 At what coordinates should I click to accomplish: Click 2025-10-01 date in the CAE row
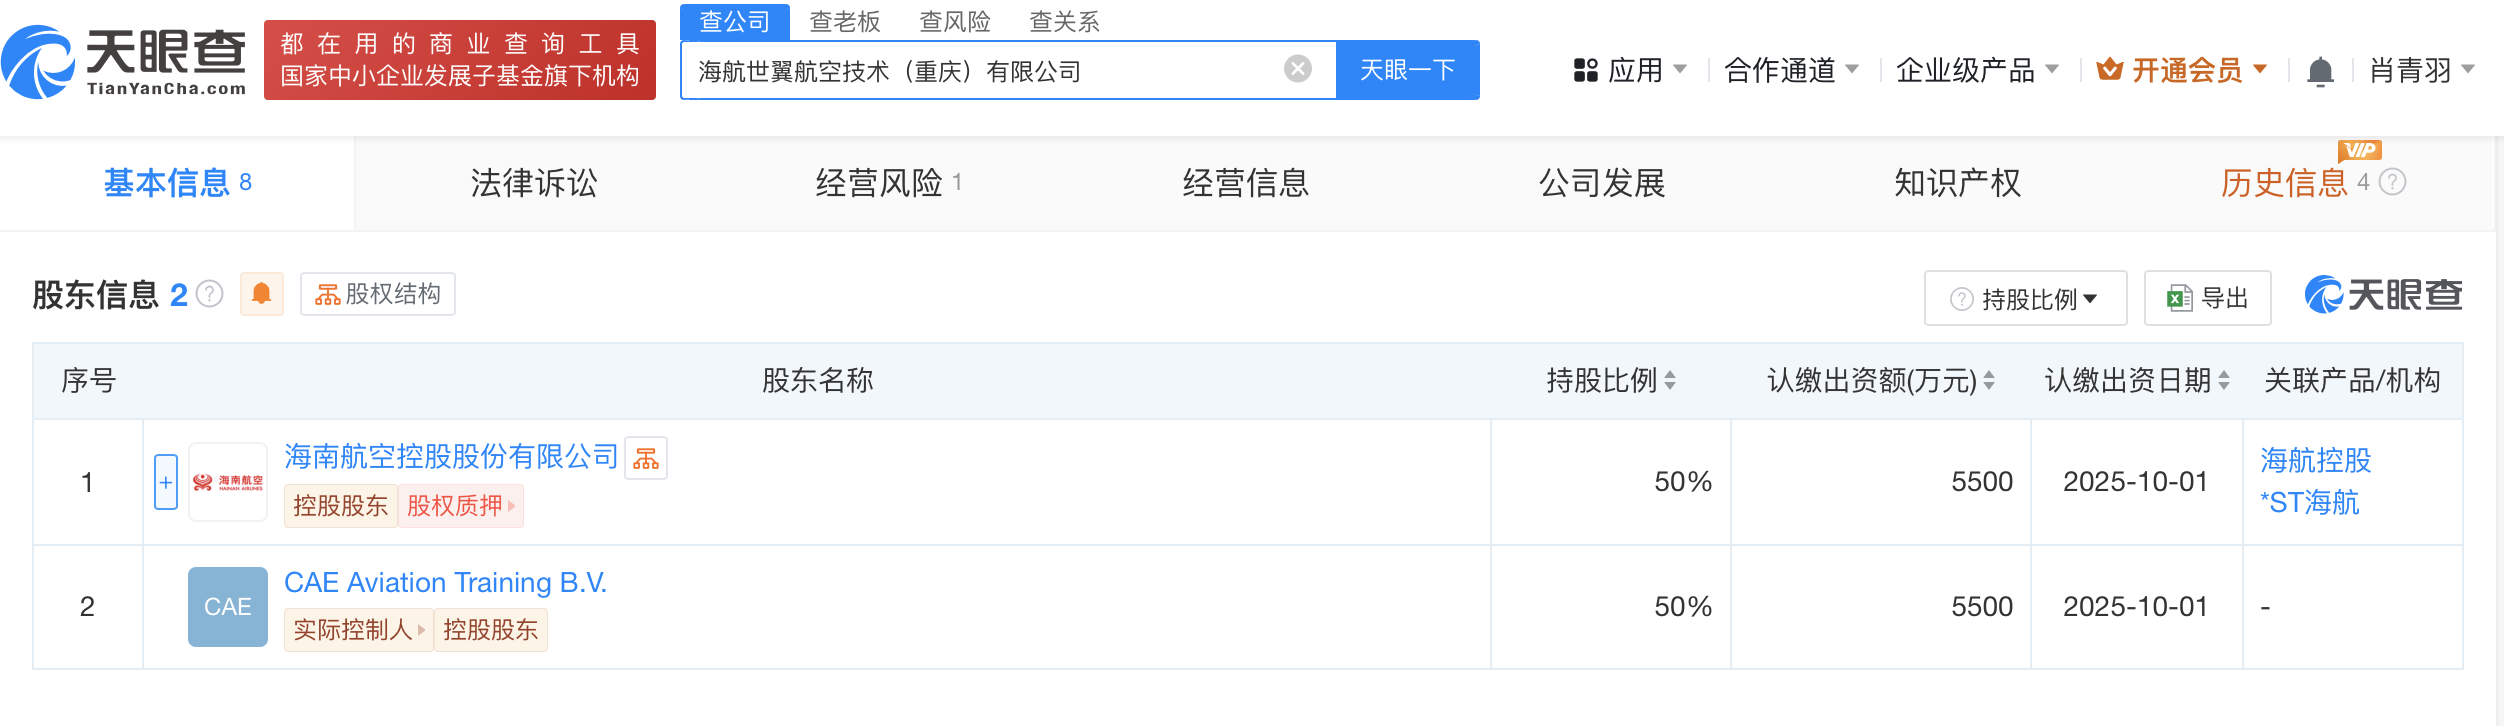click(x=2135, y=607)
